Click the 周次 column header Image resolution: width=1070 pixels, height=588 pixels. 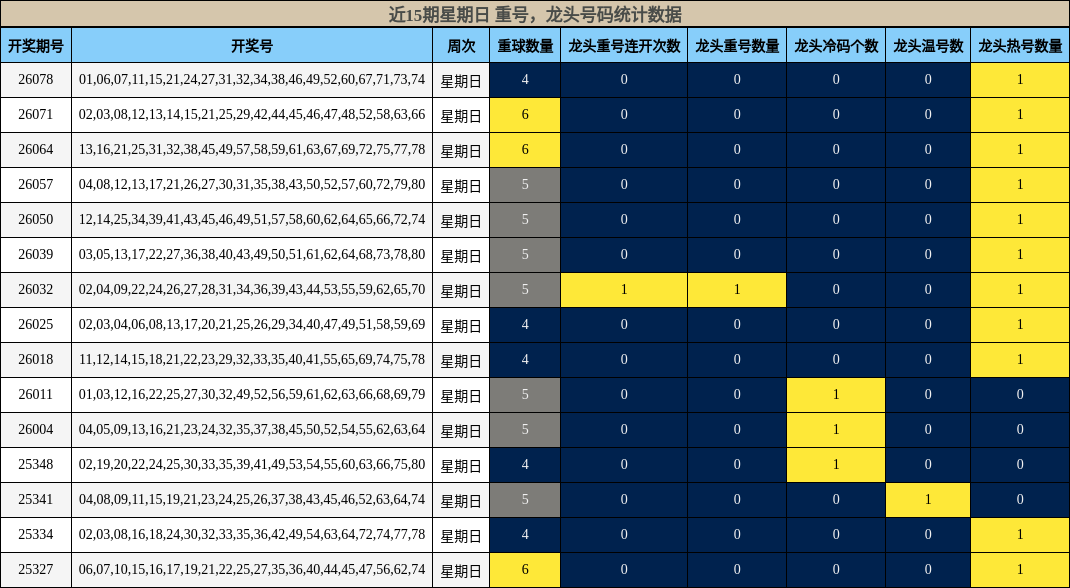460,43
